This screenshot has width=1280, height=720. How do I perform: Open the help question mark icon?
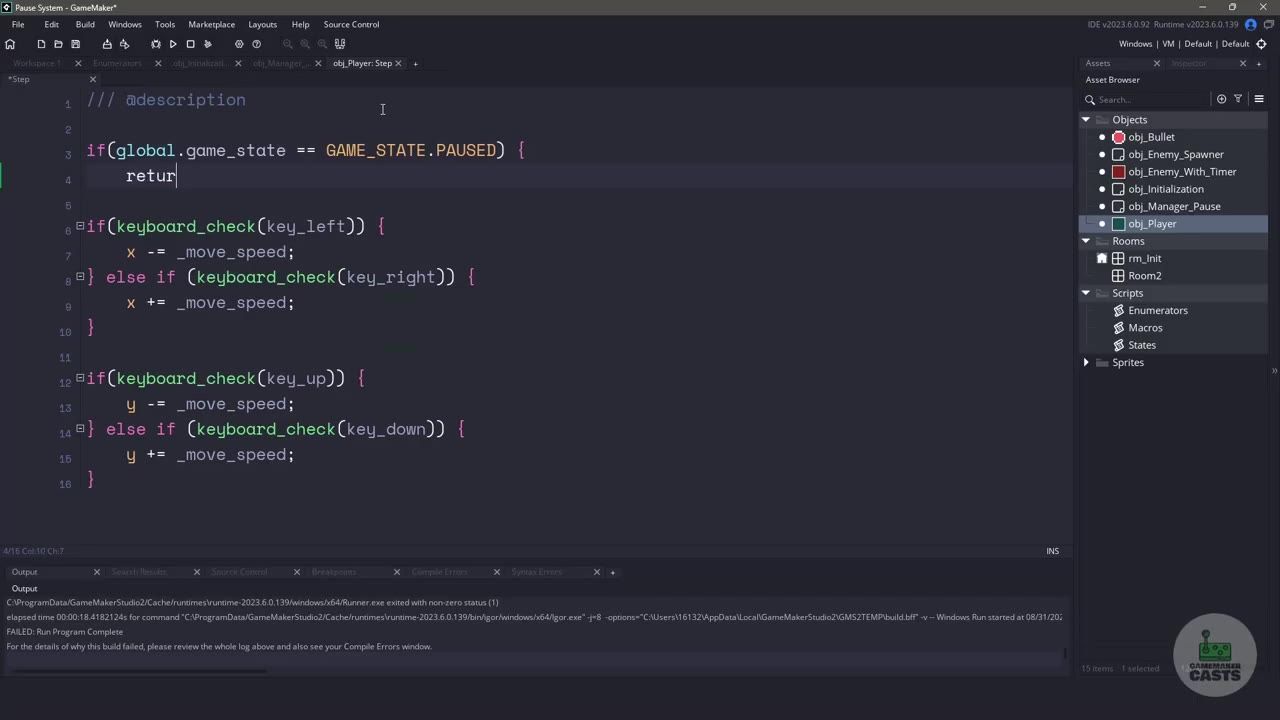(x=257, y=44)
